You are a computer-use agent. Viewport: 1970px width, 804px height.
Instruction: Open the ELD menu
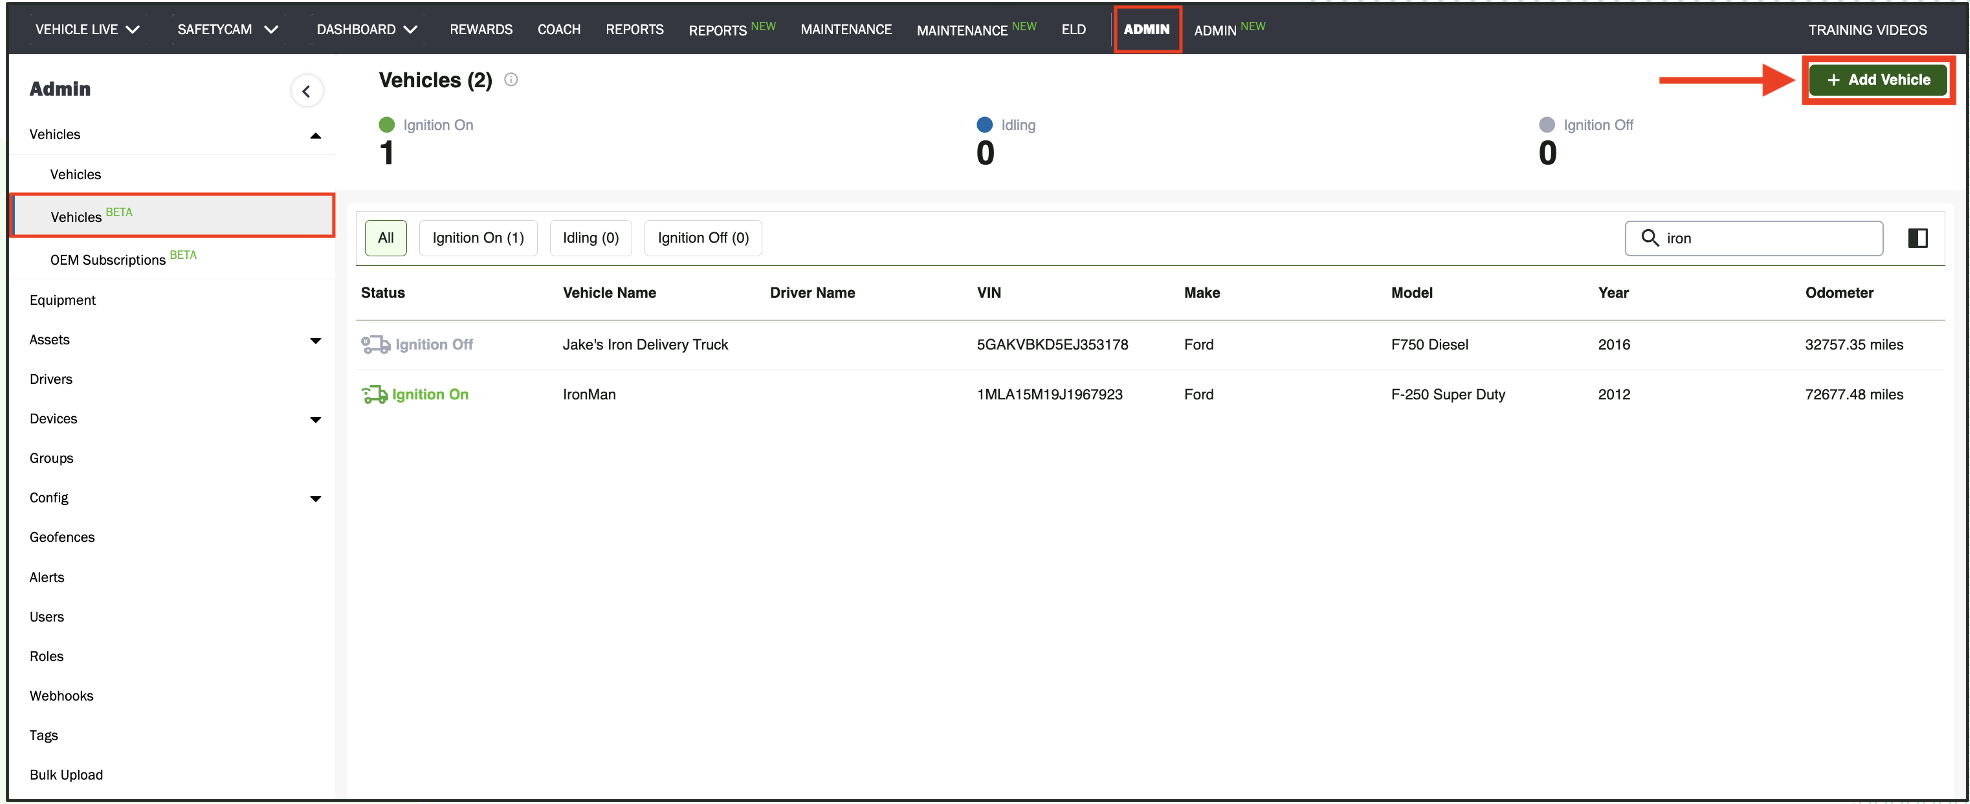tap(1074, 29)
